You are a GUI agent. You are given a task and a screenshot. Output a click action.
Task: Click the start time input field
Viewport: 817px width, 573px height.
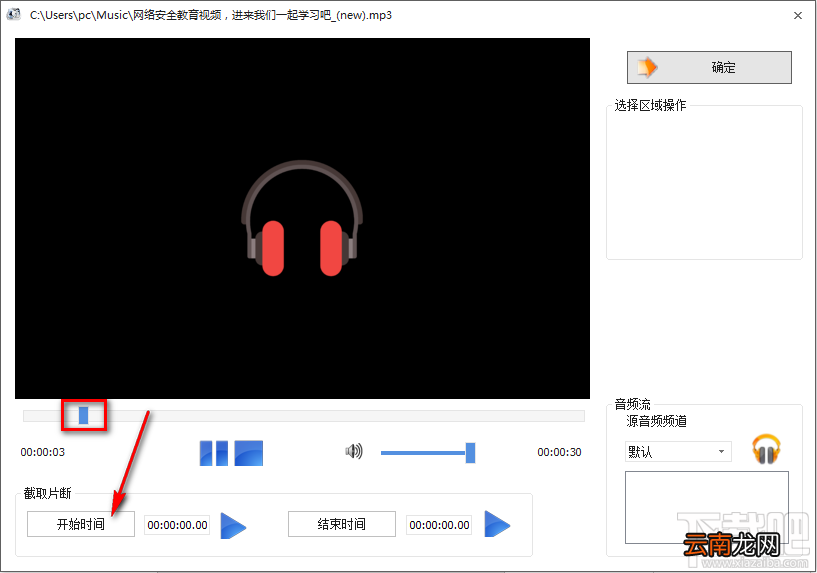tap(177, 525)
